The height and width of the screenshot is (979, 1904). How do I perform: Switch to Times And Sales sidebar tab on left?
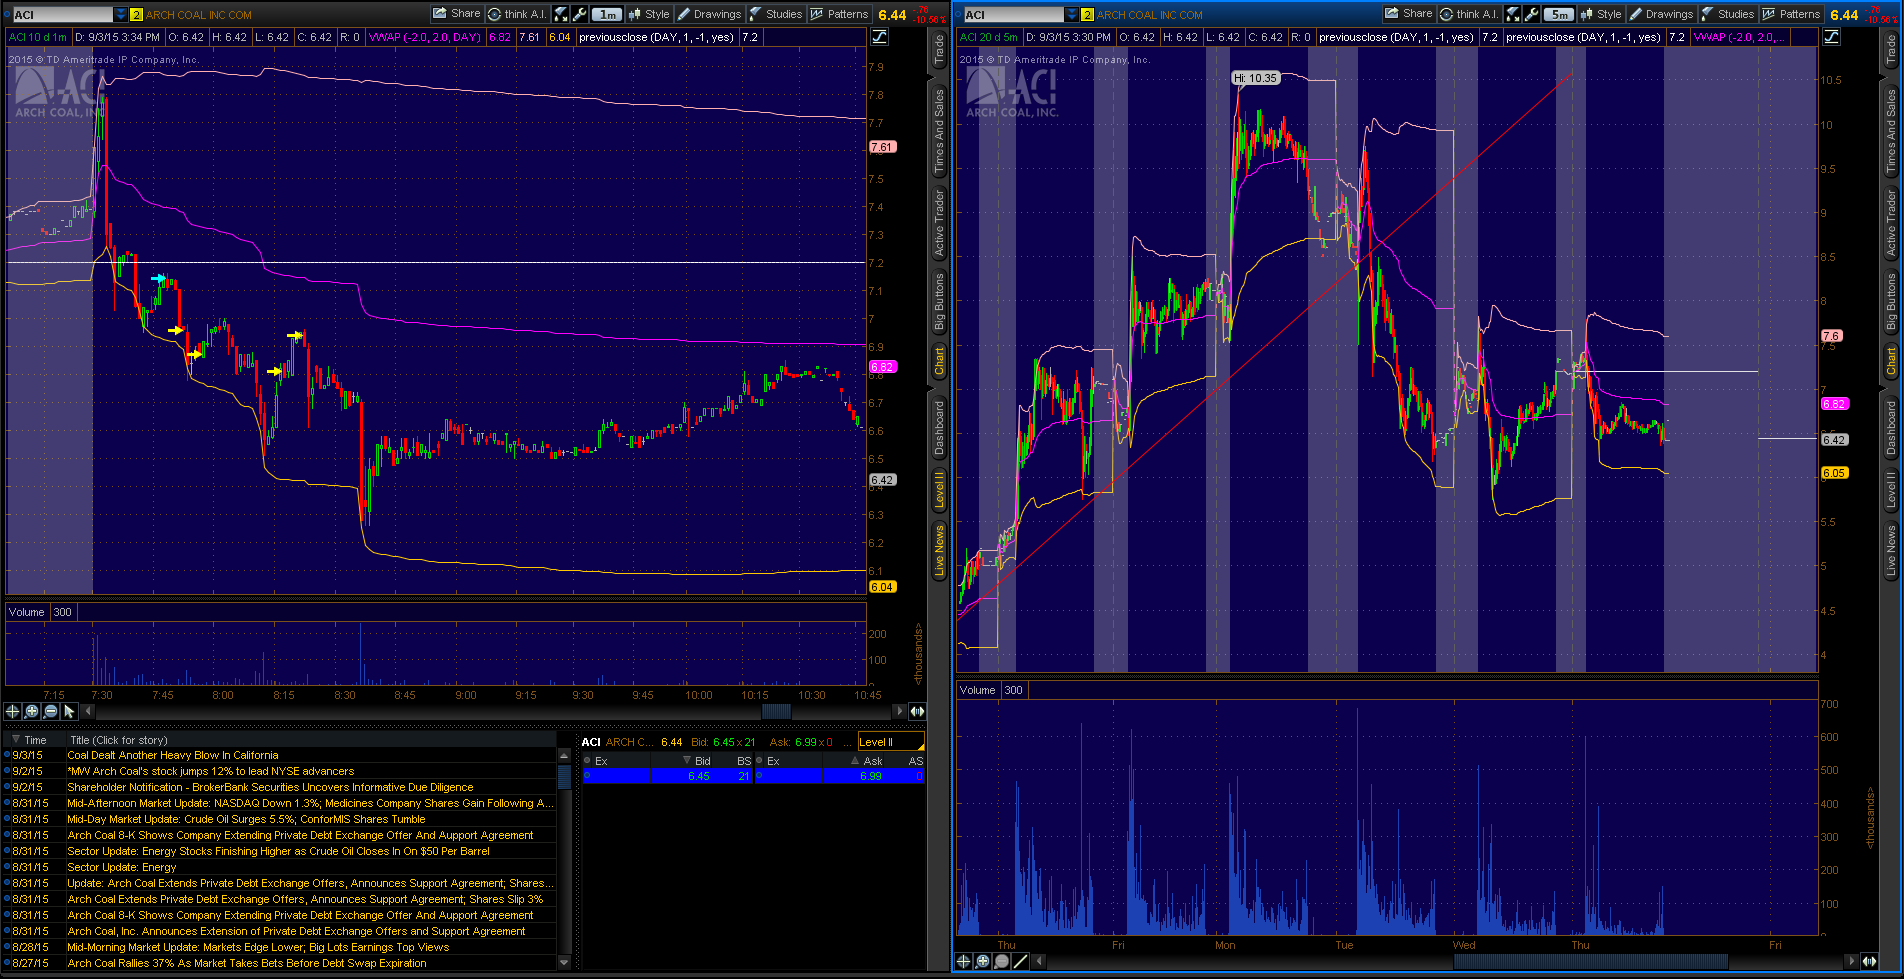pyautogui.click(x=939, y=131)
